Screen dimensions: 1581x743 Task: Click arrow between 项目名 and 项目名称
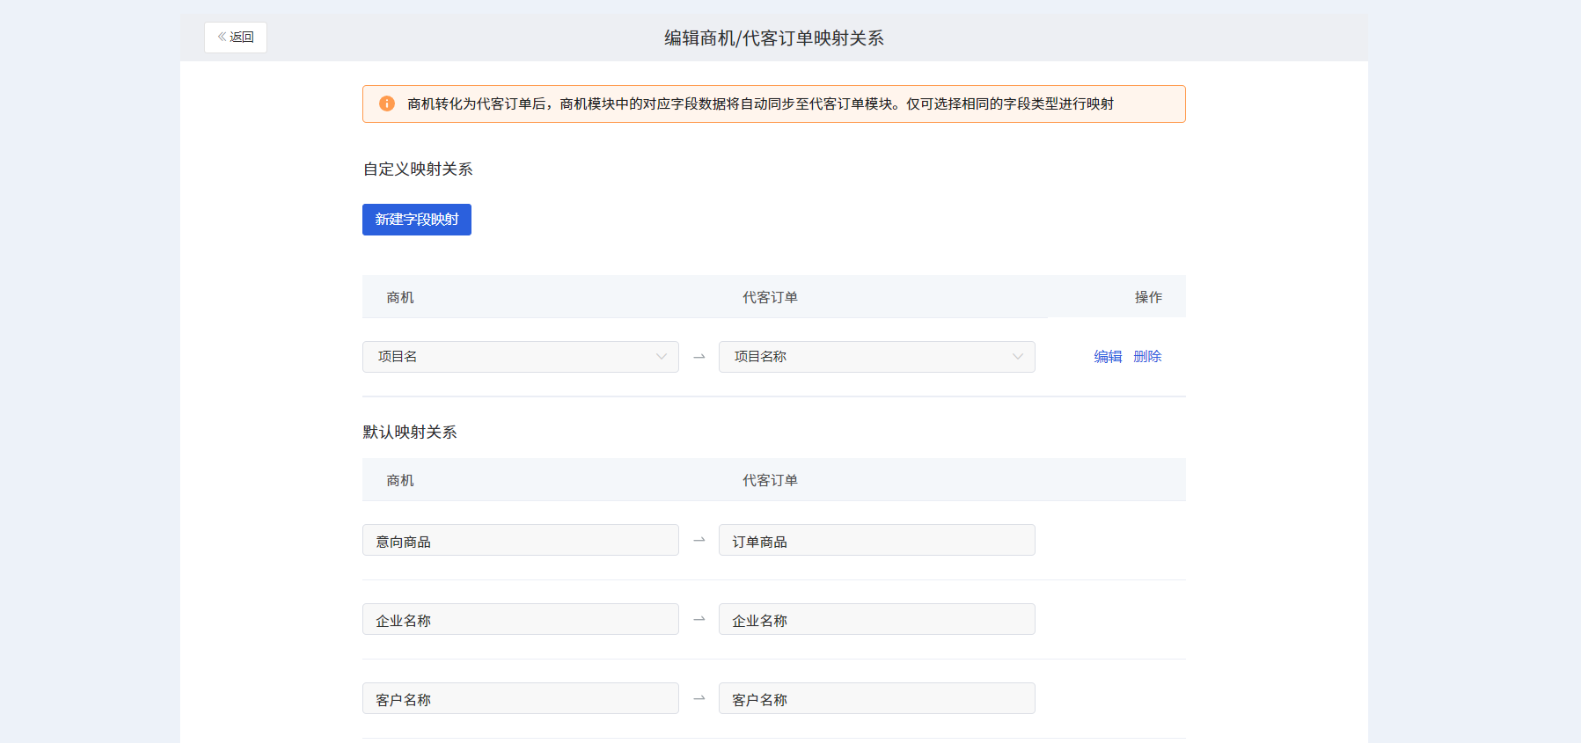(x=699, y=357)
